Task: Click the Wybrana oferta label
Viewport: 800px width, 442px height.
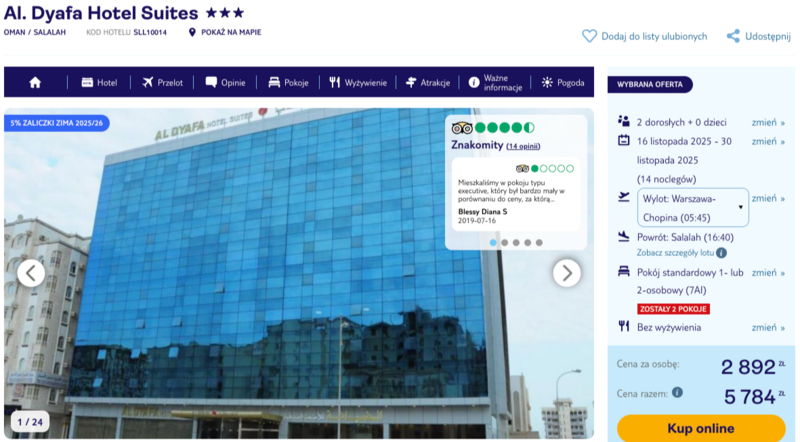Action: coord(649,84)
